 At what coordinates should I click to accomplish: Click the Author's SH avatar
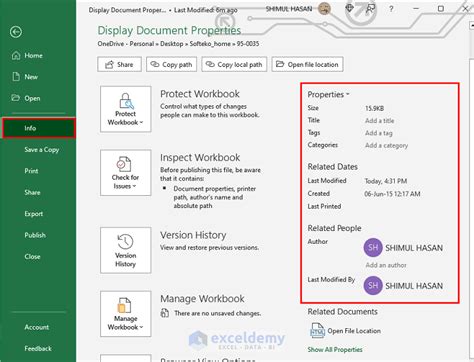tap(373, 248)
